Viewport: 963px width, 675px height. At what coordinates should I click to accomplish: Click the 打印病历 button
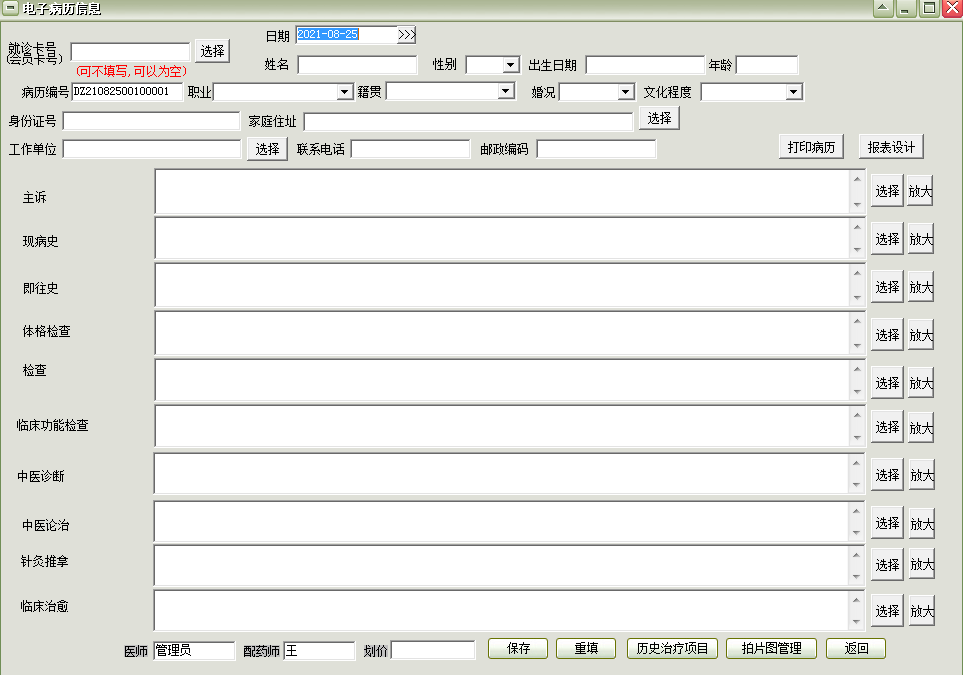[x=811, y=147]
